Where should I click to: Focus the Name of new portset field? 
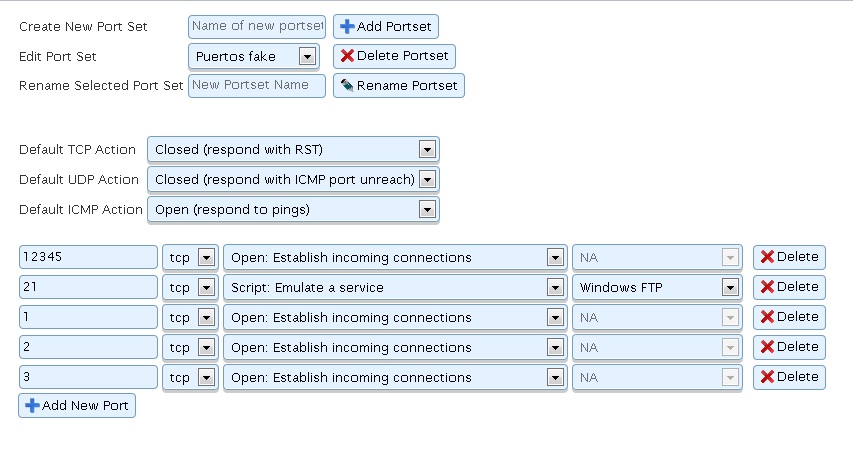tap(256, 26)
